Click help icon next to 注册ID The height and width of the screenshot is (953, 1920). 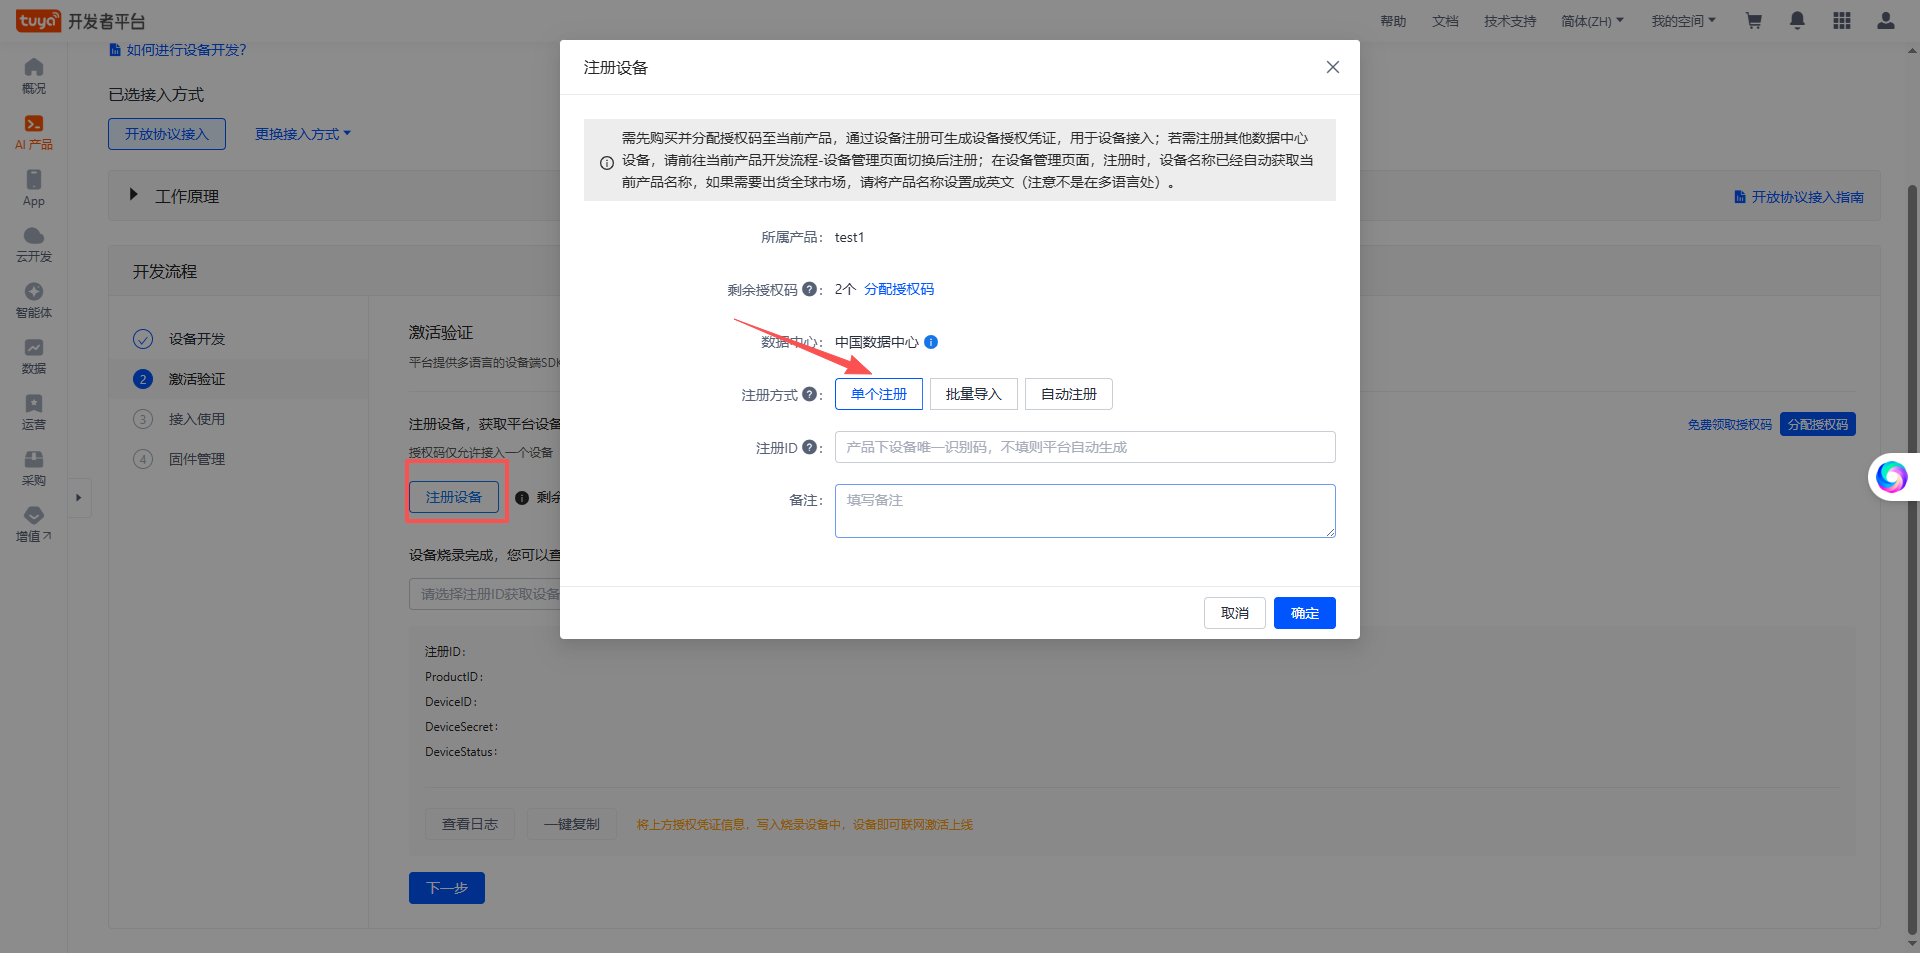click(809, 447)
